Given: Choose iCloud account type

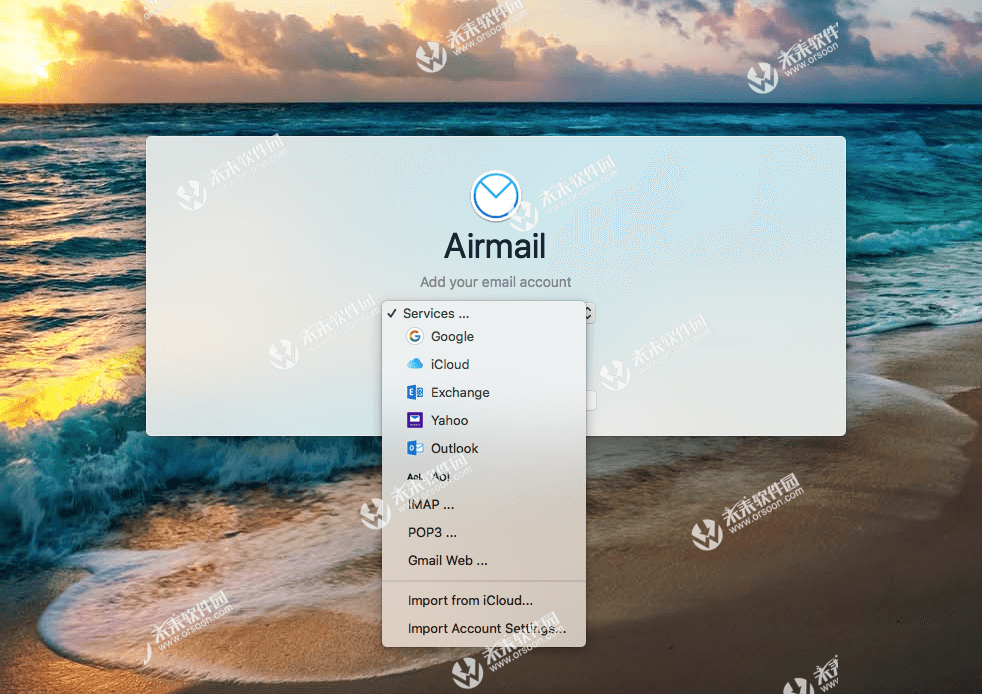Looking at the screenshot, I should pyautogui.click(x=483, y=364).
